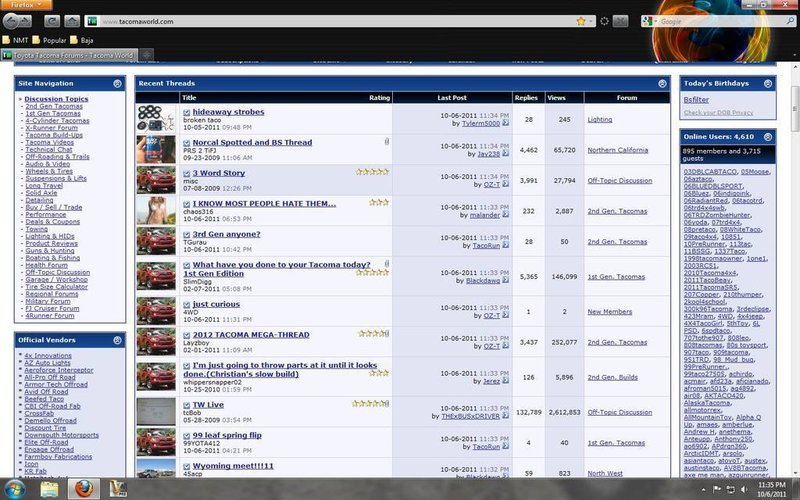Screen dimensions: 800x500
Task: Open the browser home page icon
Action: (72, 21)
